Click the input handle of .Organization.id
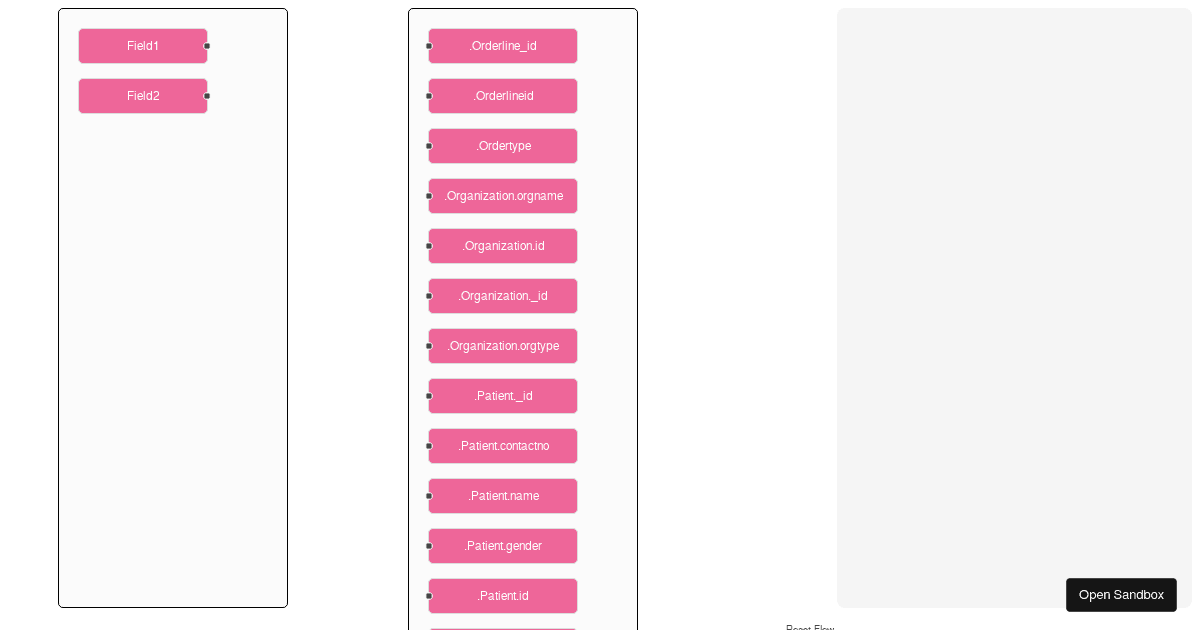 tap(429, 246)
